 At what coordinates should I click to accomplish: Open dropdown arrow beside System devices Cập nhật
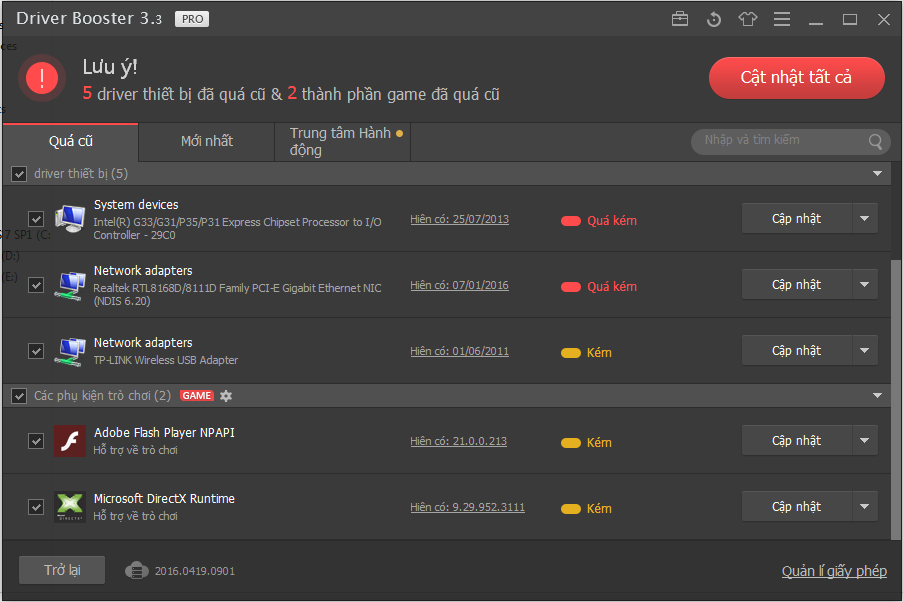click(x=864, y=218)
